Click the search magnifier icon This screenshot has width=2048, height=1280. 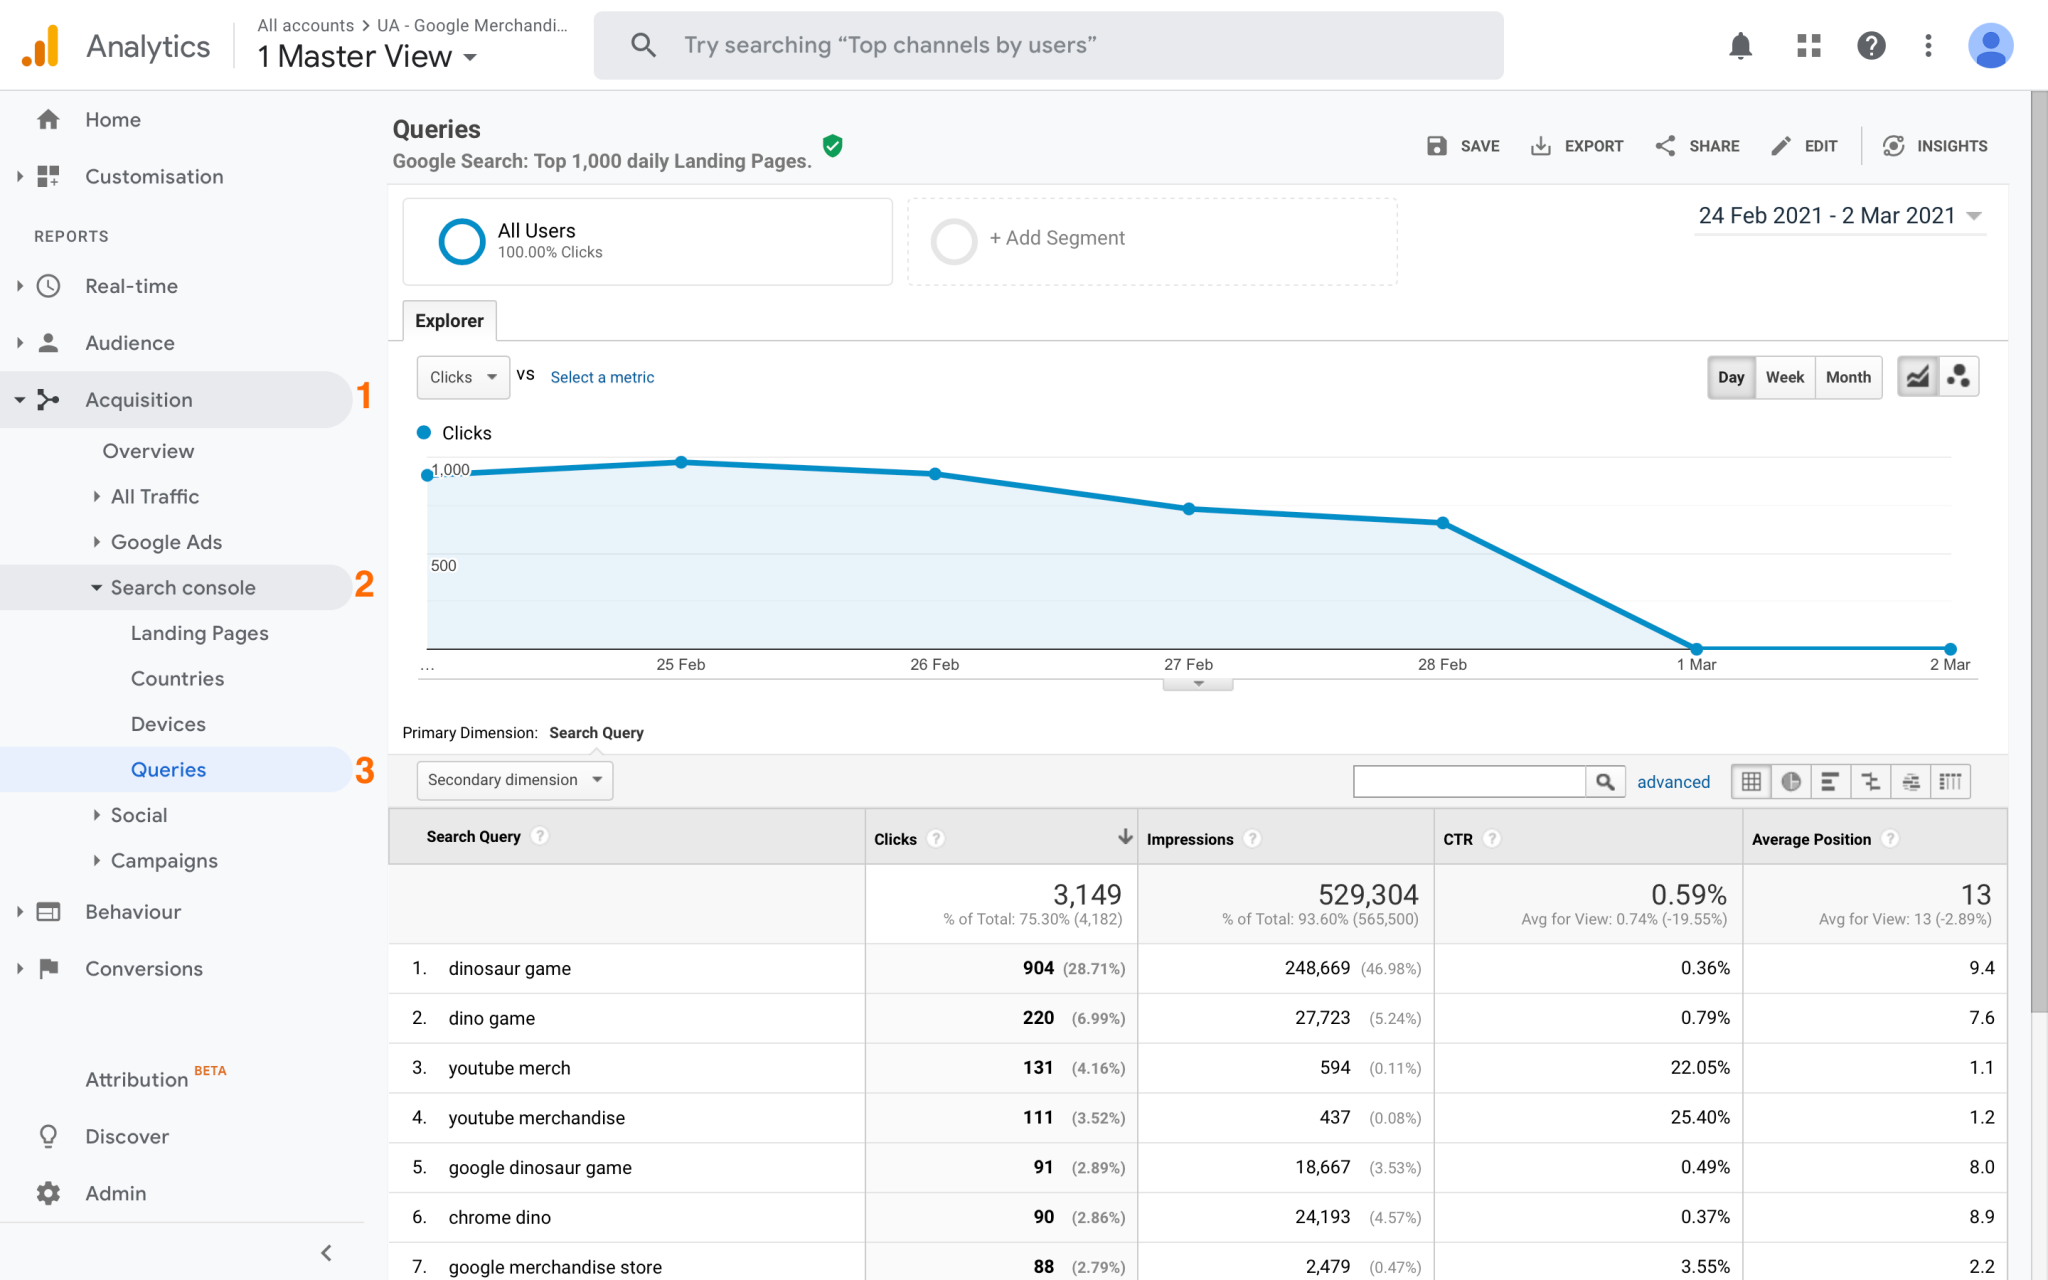[x=1607, y=782]
